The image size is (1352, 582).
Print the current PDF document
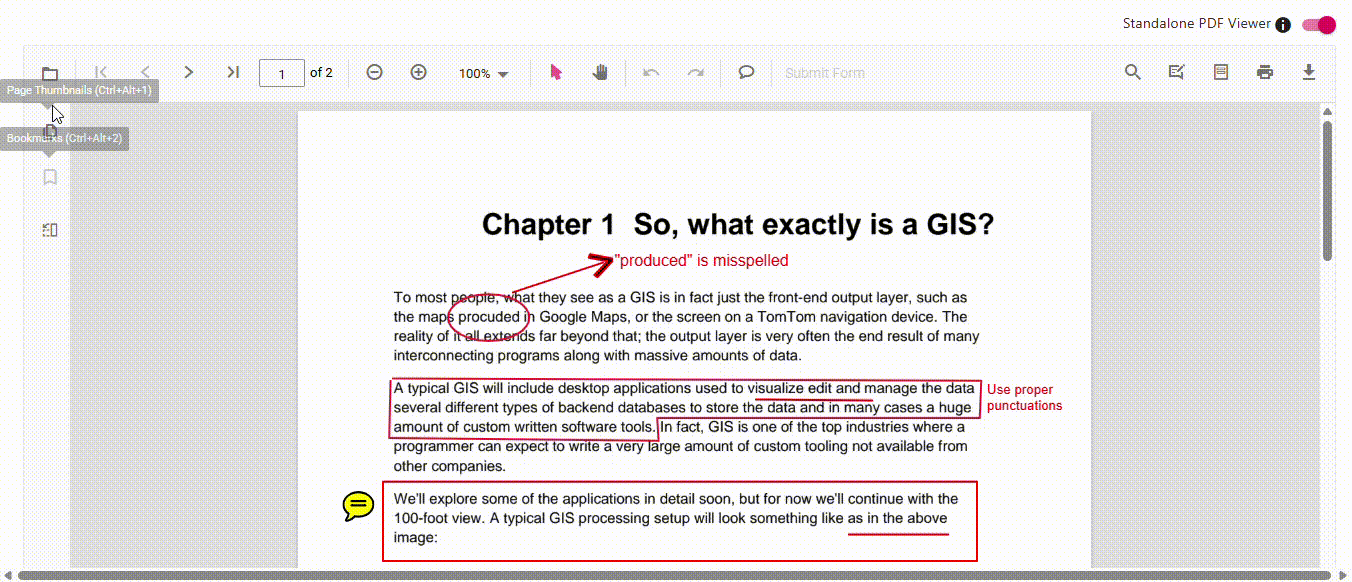1265,72
